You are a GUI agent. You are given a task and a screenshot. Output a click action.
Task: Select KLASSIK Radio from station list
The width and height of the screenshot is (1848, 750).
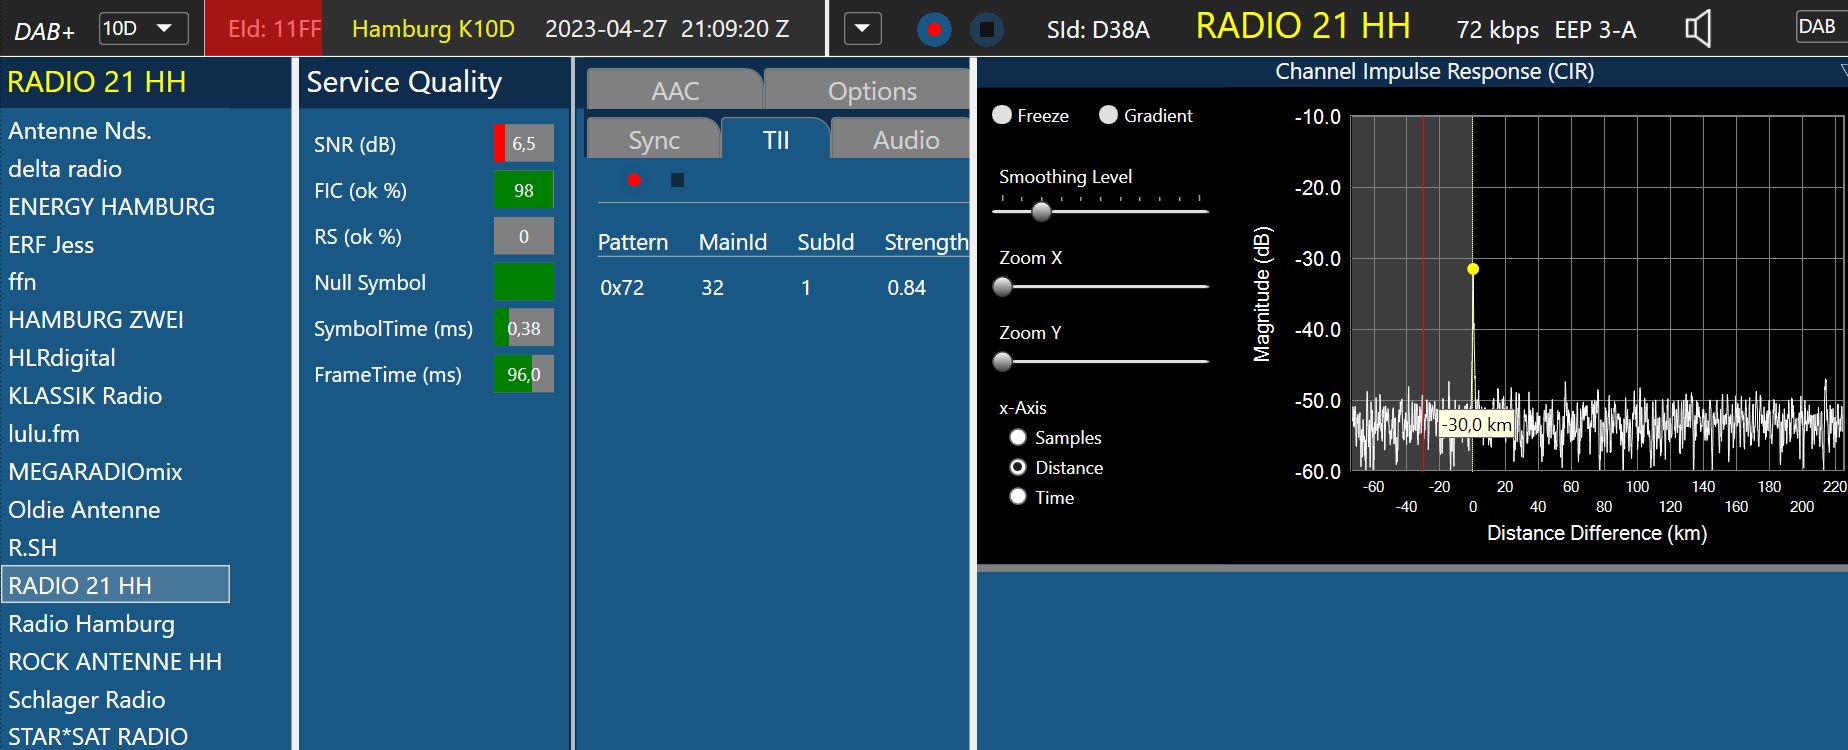click(85, 396)
